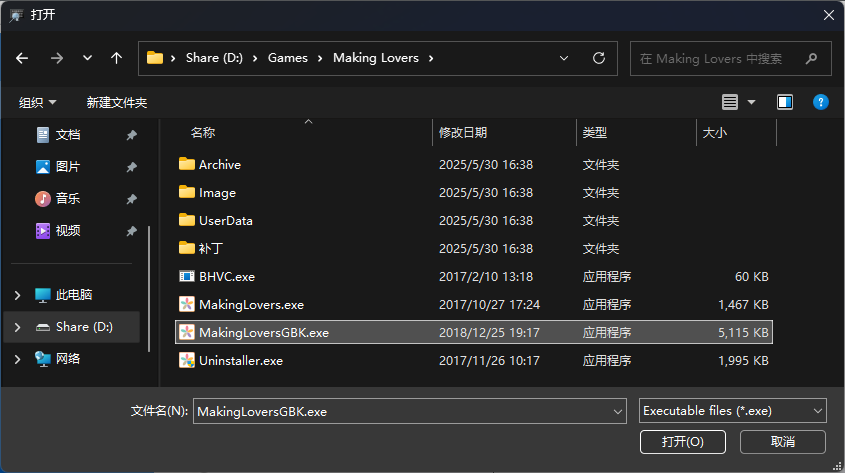Expand chevron after Games breadcrumb

click(x=320, y=58)
